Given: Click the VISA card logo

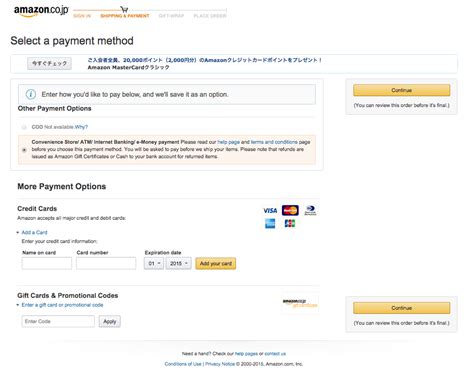Looking at the screenshot, I should 270,210.
